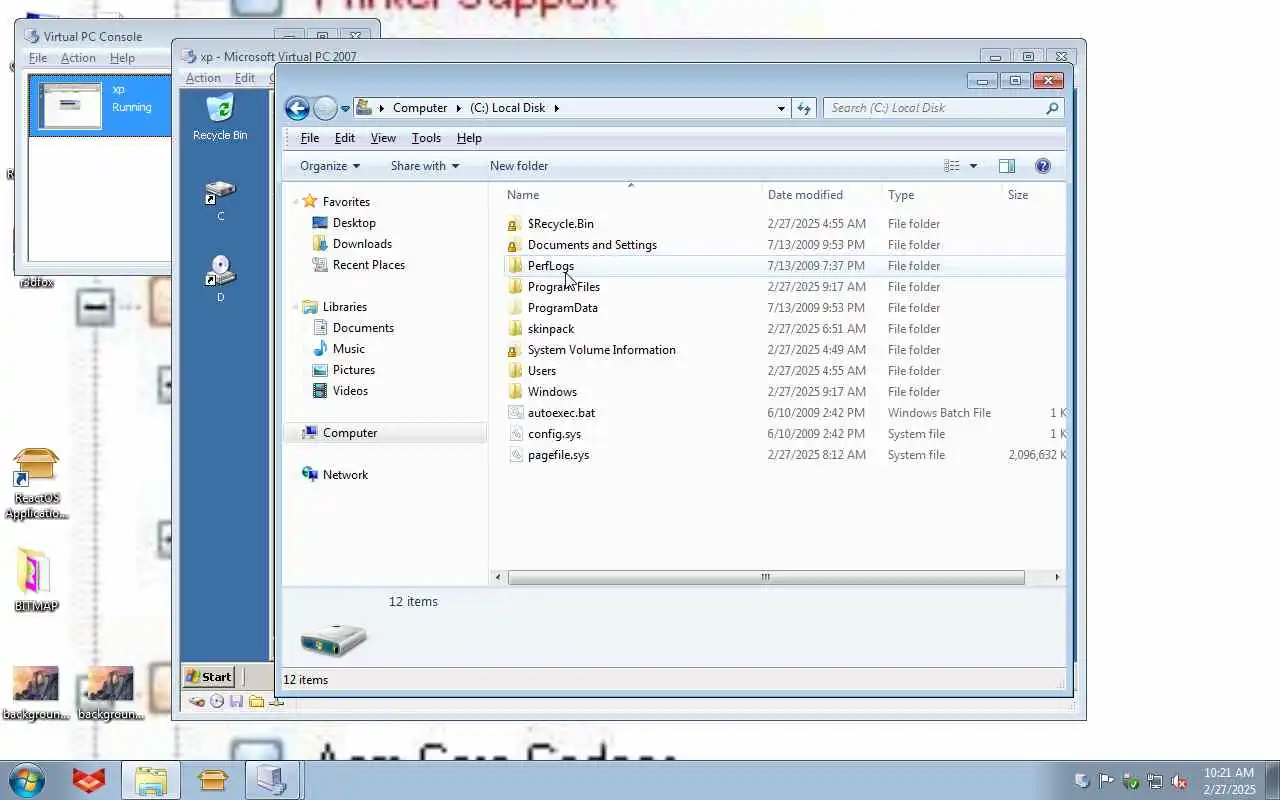The width and height of the screenshot is (1280, 800).
Task: Select the Users folder icon
Action: [x=515, y=371]
